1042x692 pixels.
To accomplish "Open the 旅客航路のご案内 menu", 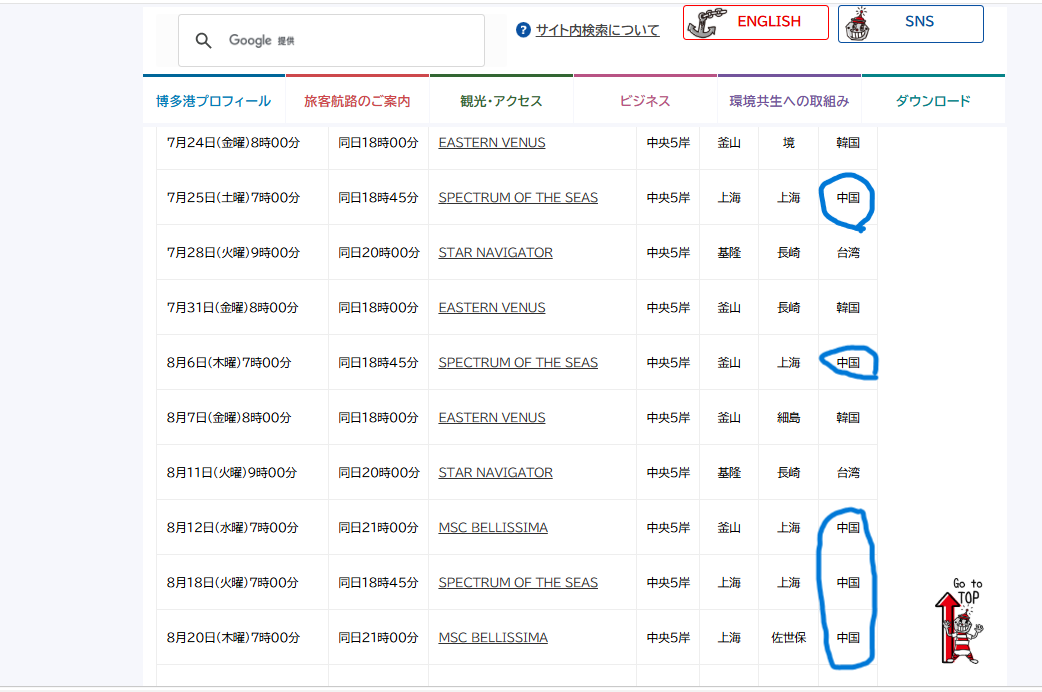I will tap(358, 100).
